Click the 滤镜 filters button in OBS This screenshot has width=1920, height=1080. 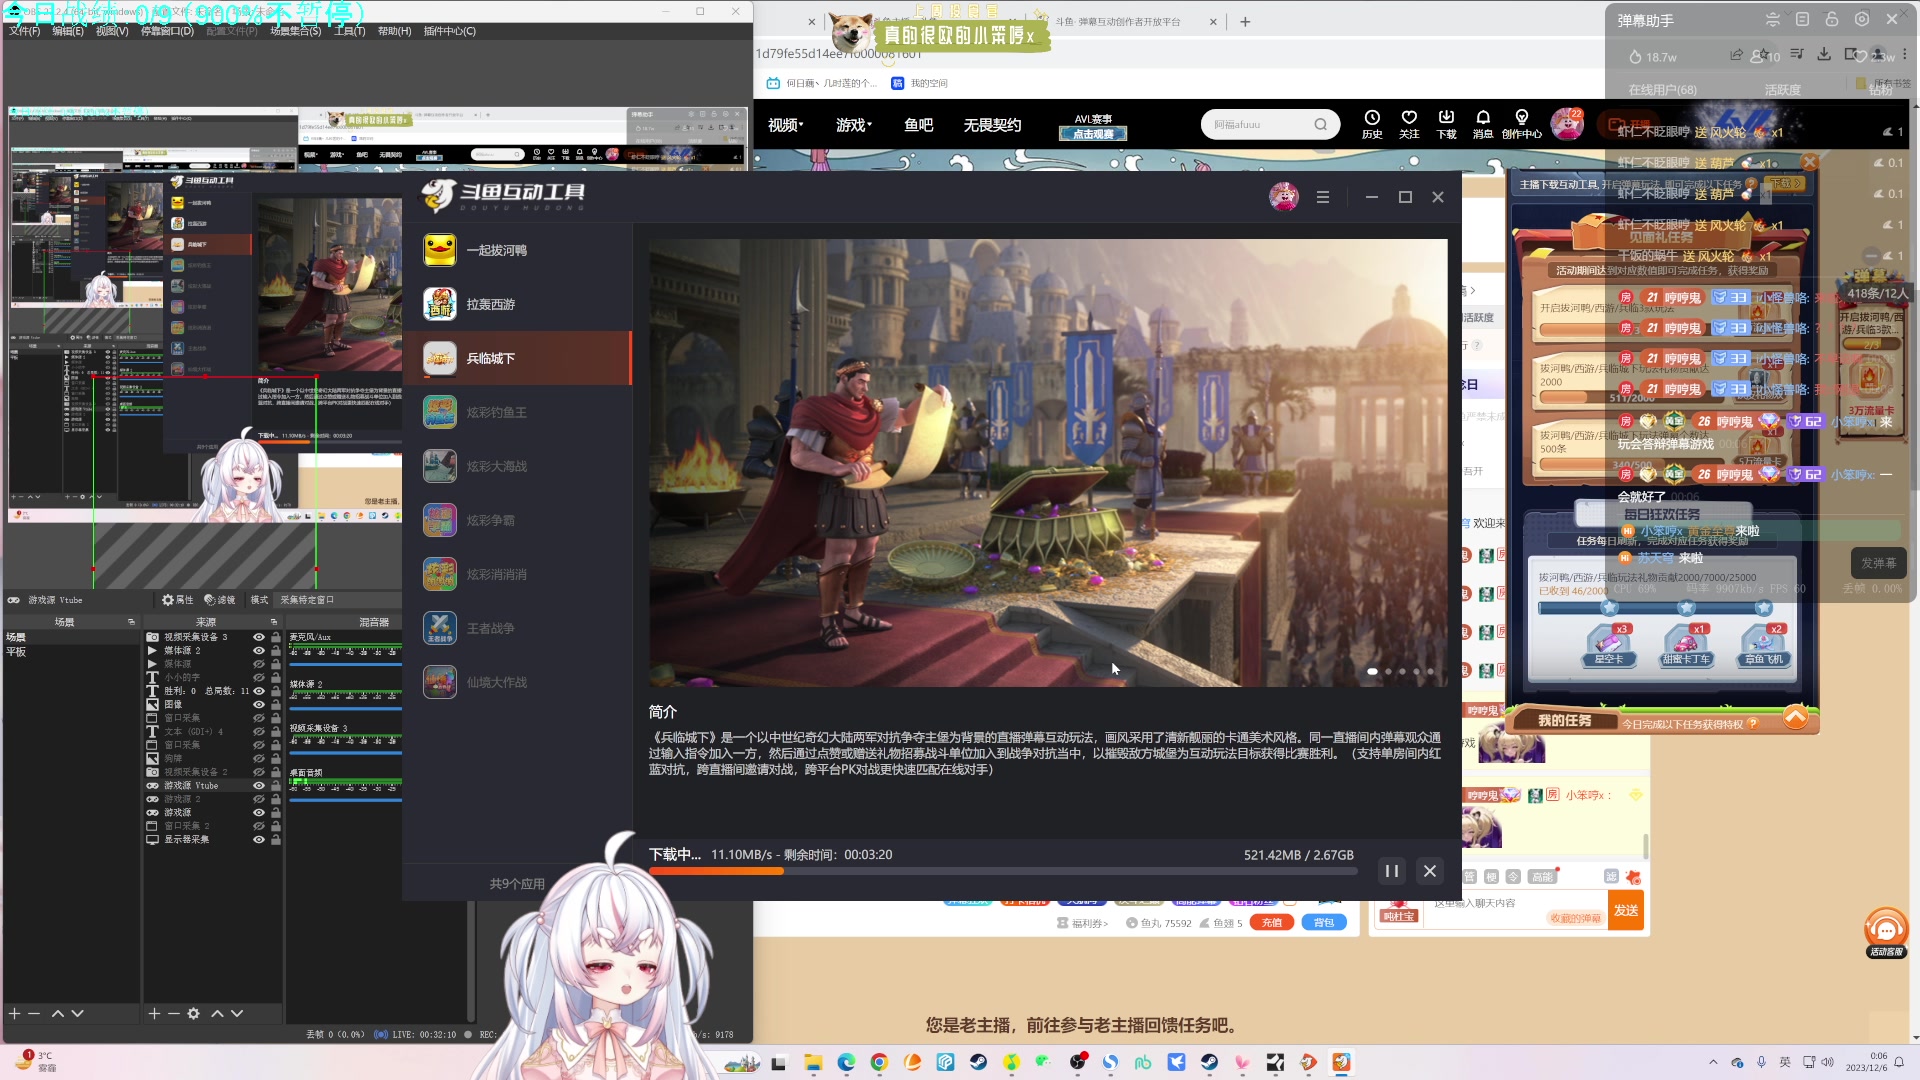220,600
